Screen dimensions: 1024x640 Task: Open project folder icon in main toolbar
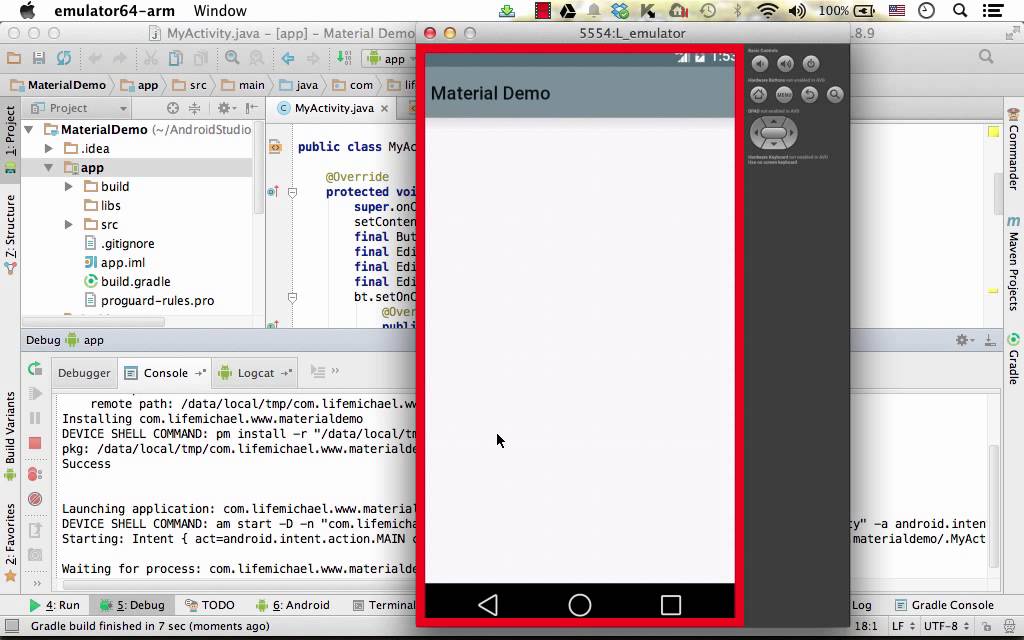pyautogui.click(x=14, y=58)
